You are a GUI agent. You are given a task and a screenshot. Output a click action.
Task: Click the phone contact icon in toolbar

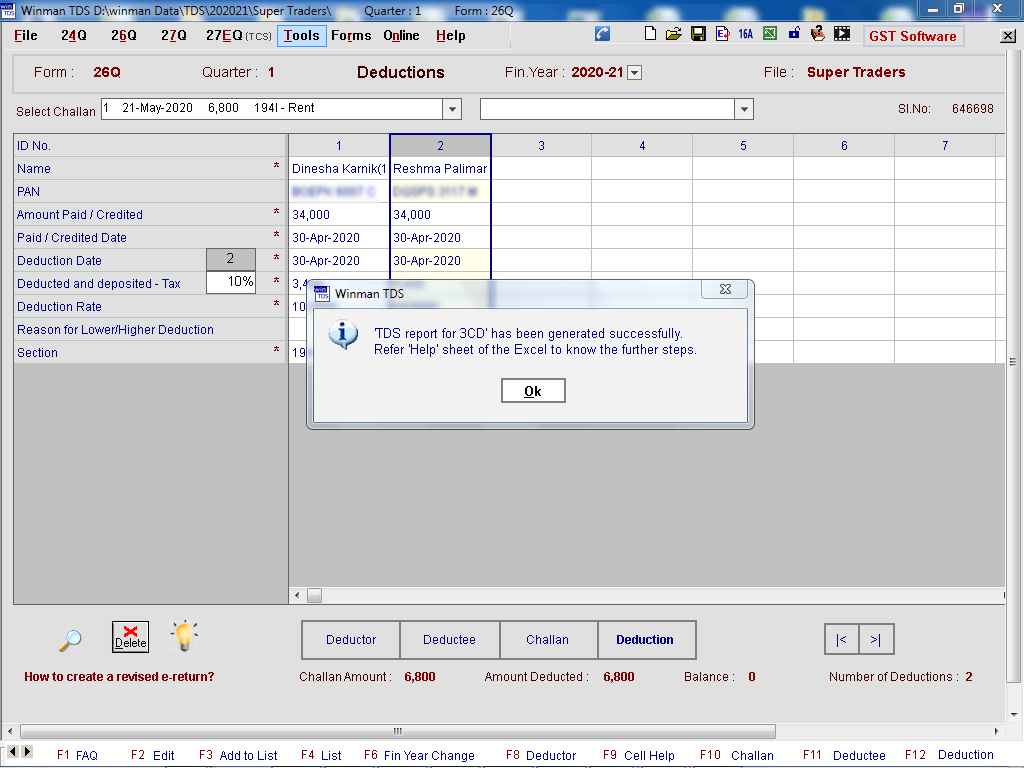tap(602, 34)
